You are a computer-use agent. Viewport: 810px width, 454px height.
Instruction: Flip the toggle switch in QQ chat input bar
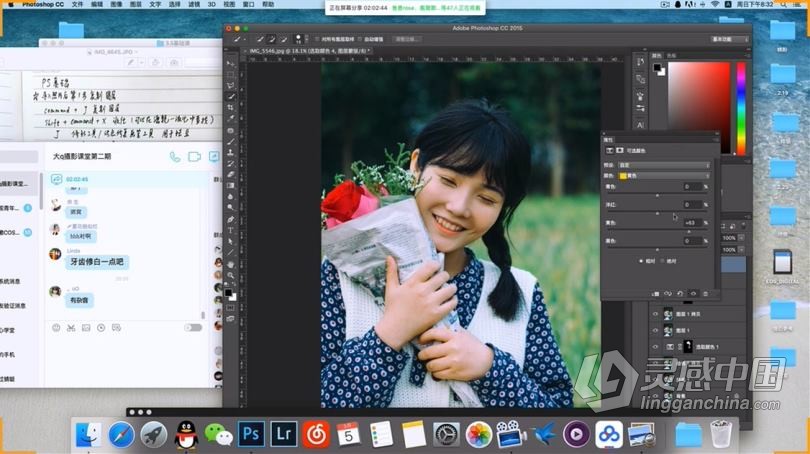[193, 328]
